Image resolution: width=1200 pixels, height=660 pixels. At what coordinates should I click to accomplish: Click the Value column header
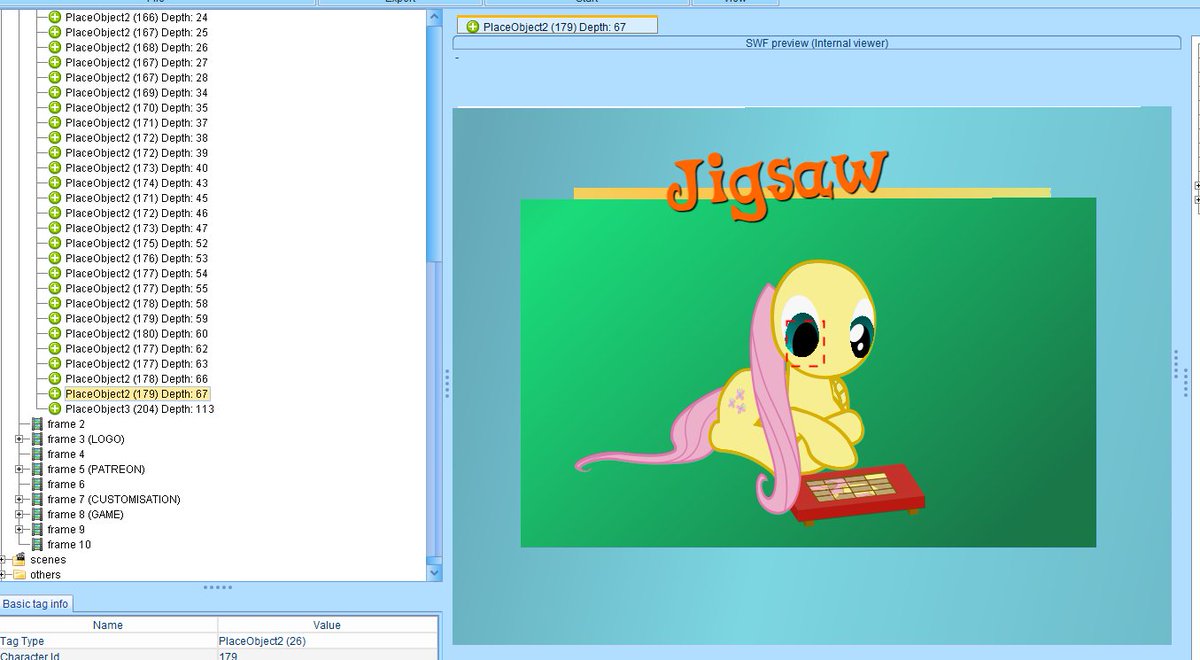point(327,625)
